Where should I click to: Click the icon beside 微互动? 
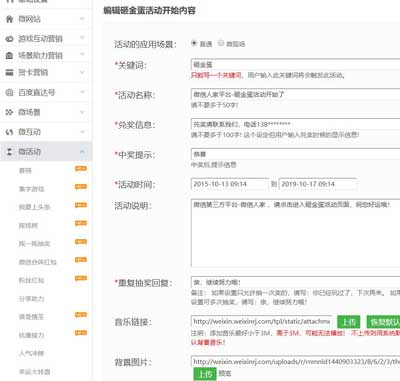tap(9, 132)
